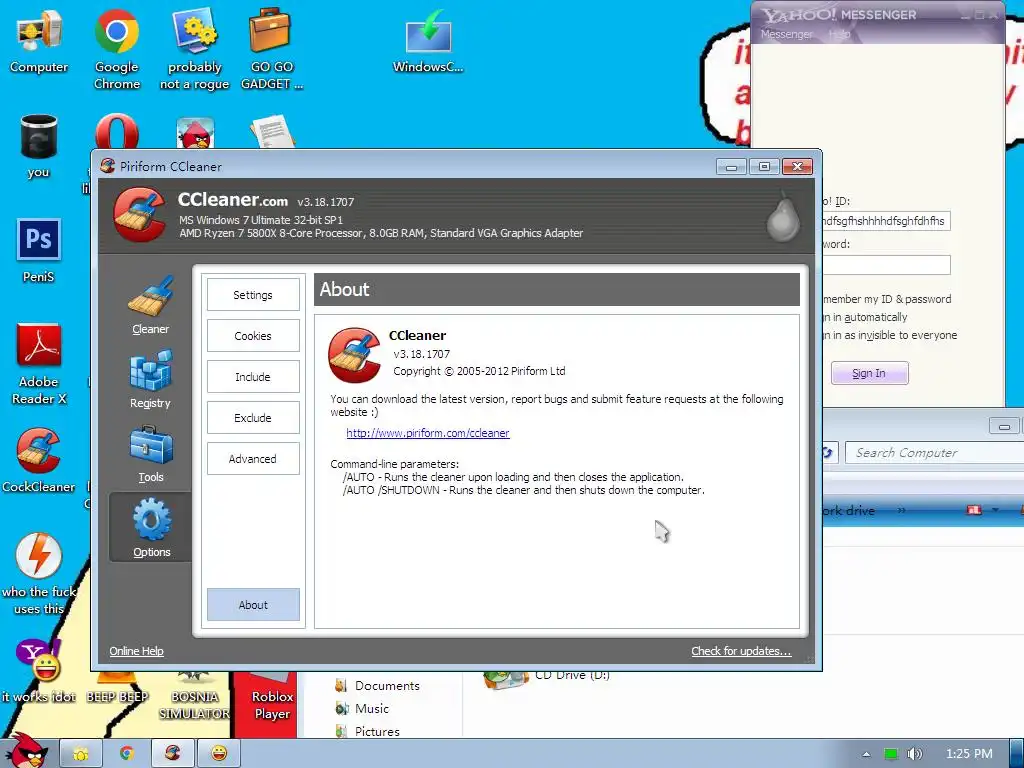Click the Show desktop button on the taskbar
This screenshot has width=1024, height=768.
click(1017, 754)
